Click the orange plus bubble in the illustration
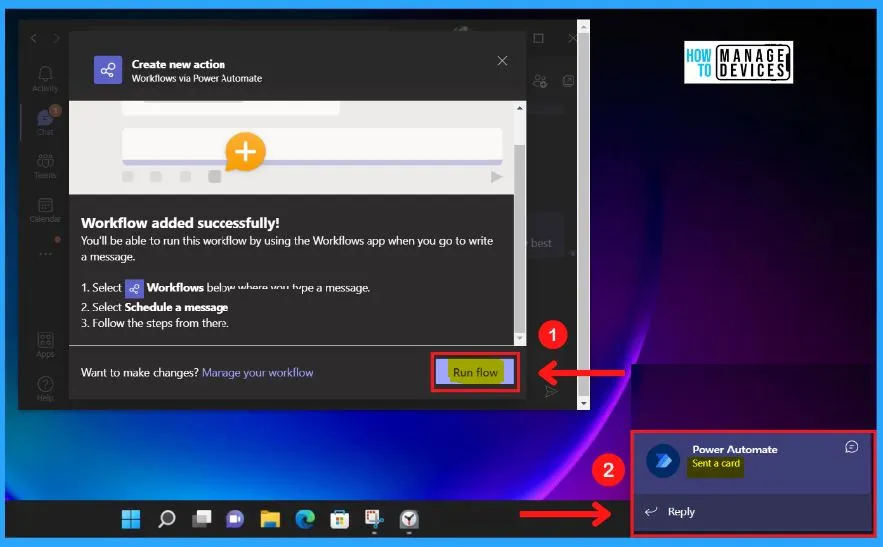 [245, 151]
